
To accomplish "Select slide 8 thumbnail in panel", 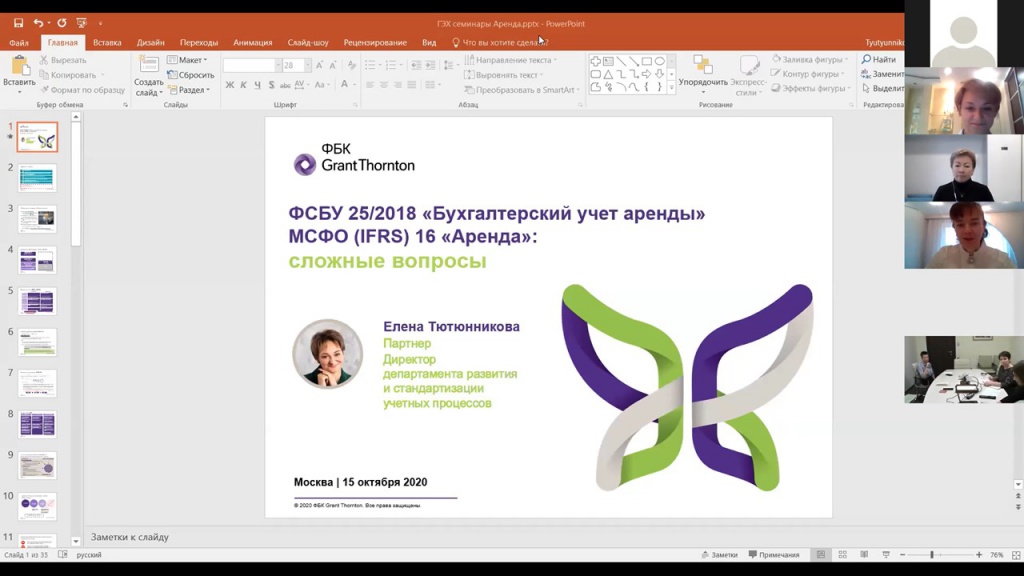I will pyautogui.click(x=37, y=424).
